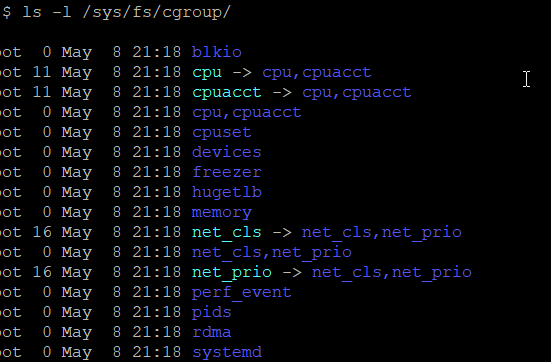Screen dimensions: 551x362
Task: Click the hugetlb directory name
Action: (227, 192)
